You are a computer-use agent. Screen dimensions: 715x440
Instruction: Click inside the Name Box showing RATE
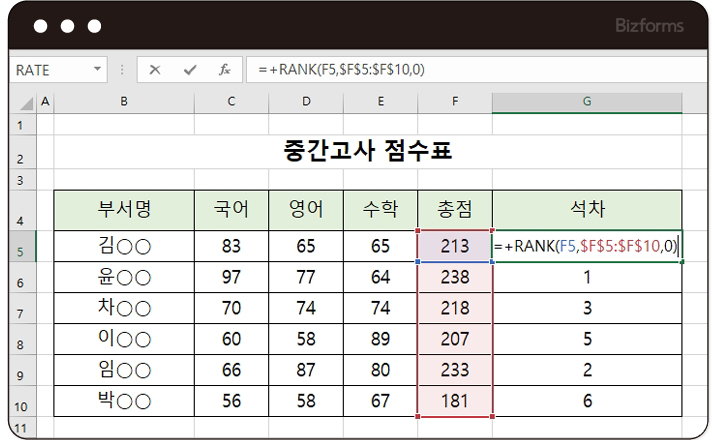tap(50, 70)
